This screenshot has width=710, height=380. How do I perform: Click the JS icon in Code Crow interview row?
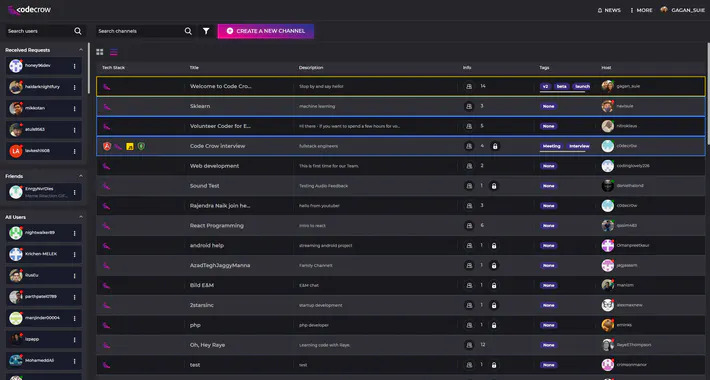point(130,146)
